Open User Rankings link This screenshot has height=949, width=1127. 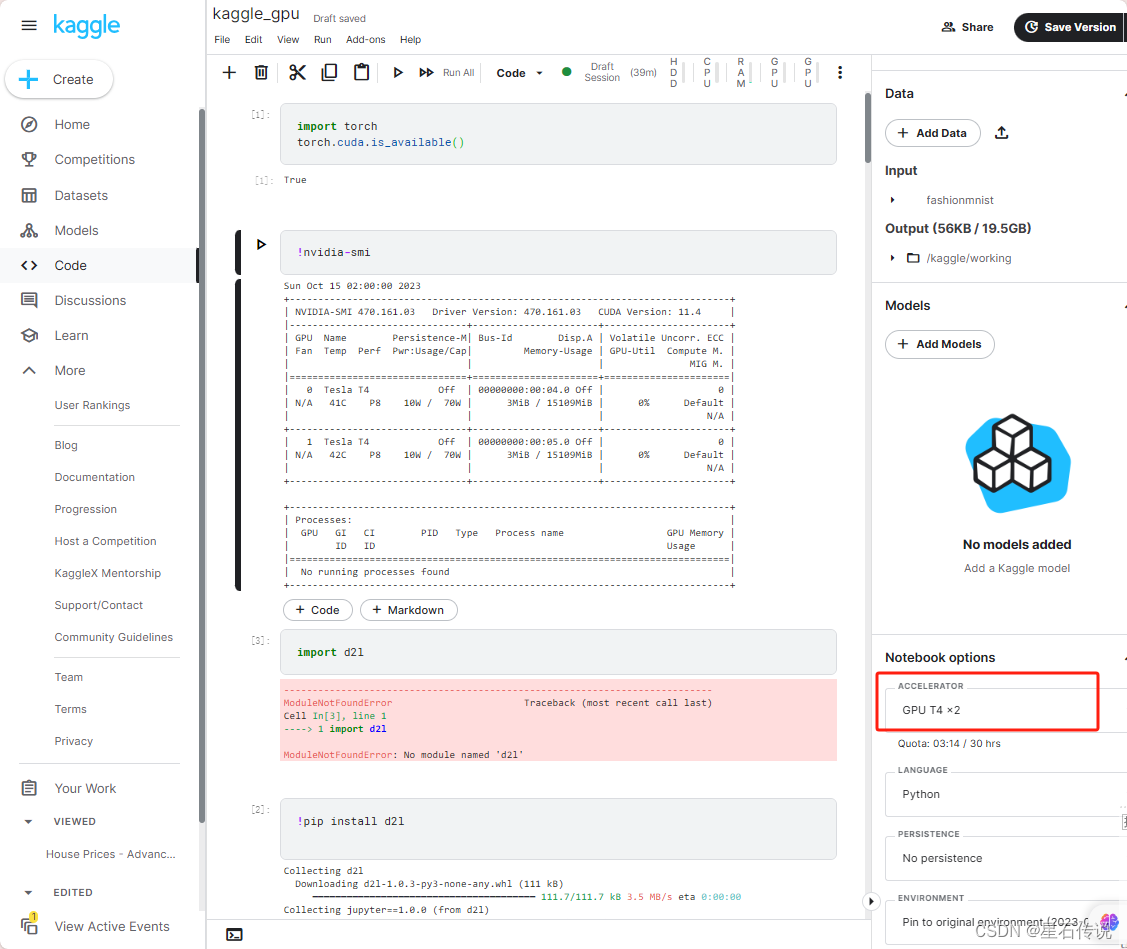click(92, 405)
